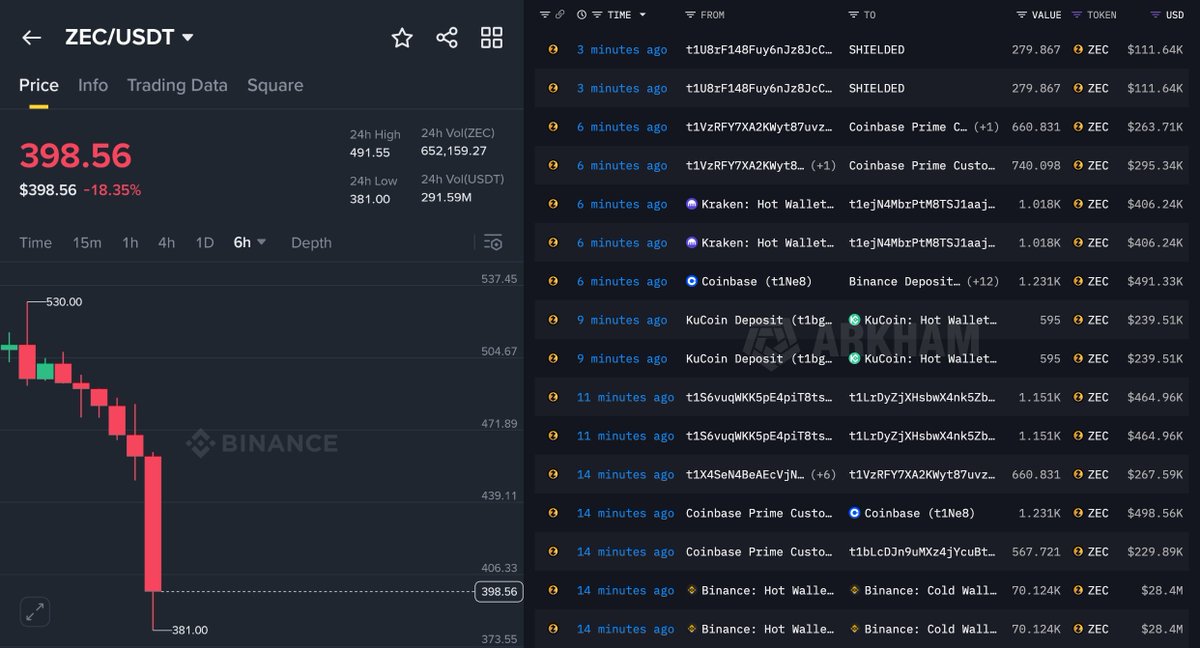Toggle the VALUE column filter
Image resolution: width=1200 pixels, height=648 pixels.
[1021, 14]
